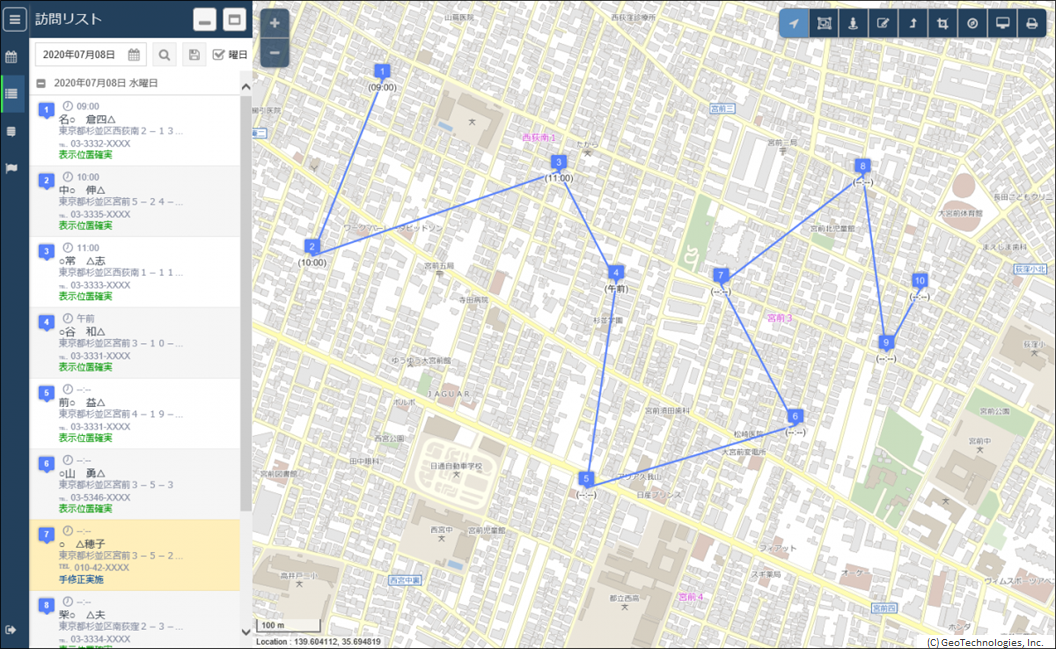This screenshot has width=1056, height=650.
Task: Click phone number 03-3335-XXXX
Action: (100, 215)
